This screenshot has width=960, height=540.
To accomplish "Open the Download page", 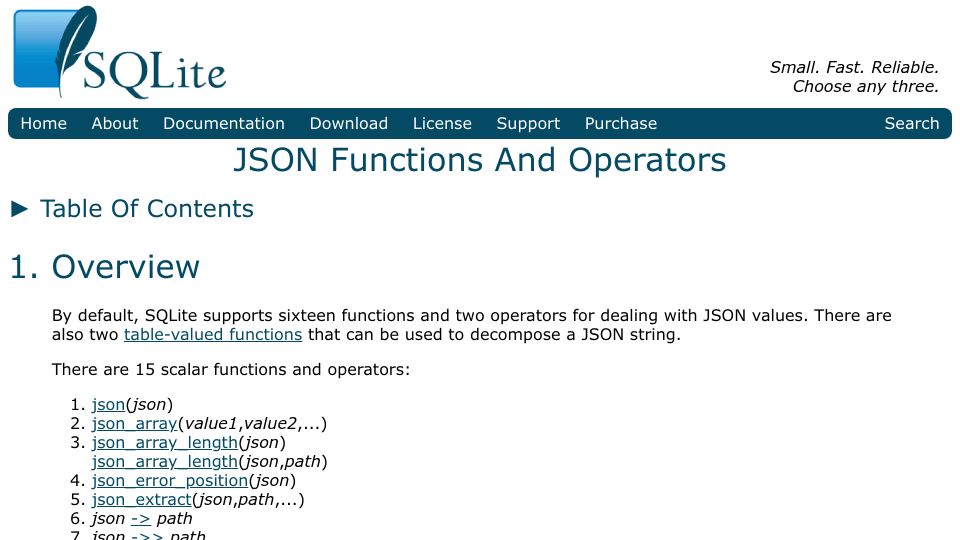I will 349,124.
